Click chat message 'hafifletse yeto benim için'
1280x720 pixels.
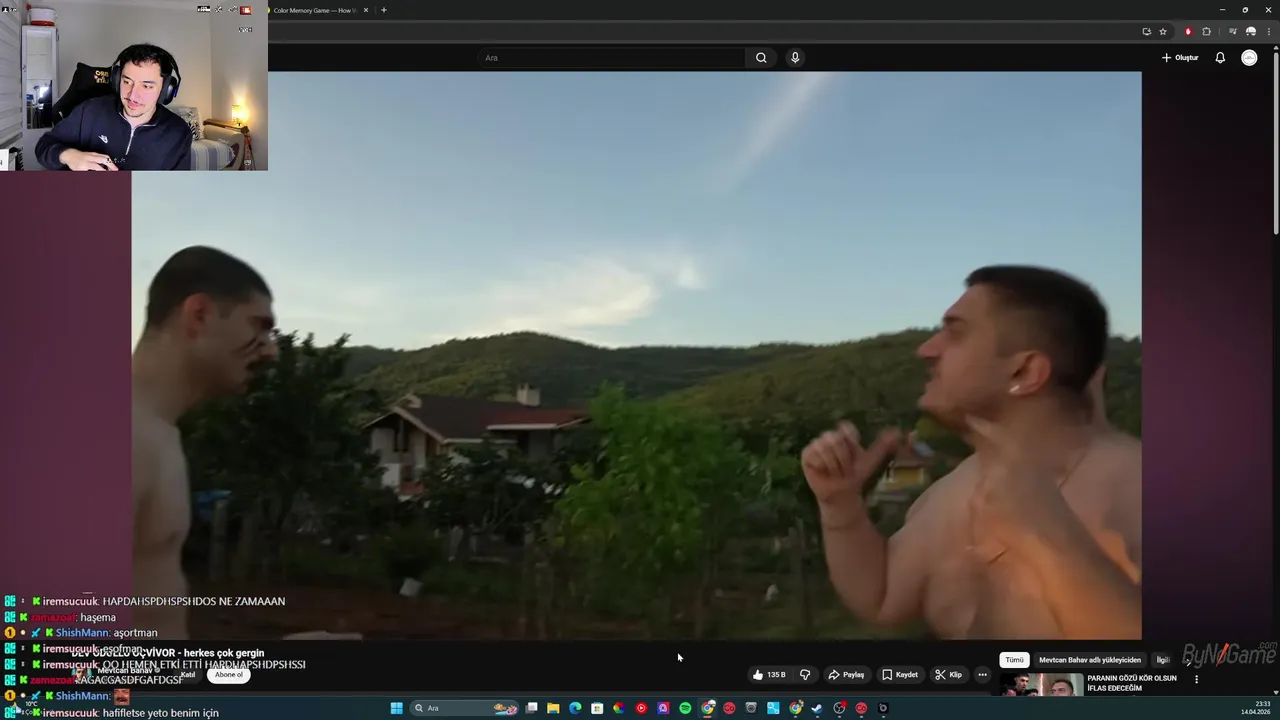click(x=161, y=713)
